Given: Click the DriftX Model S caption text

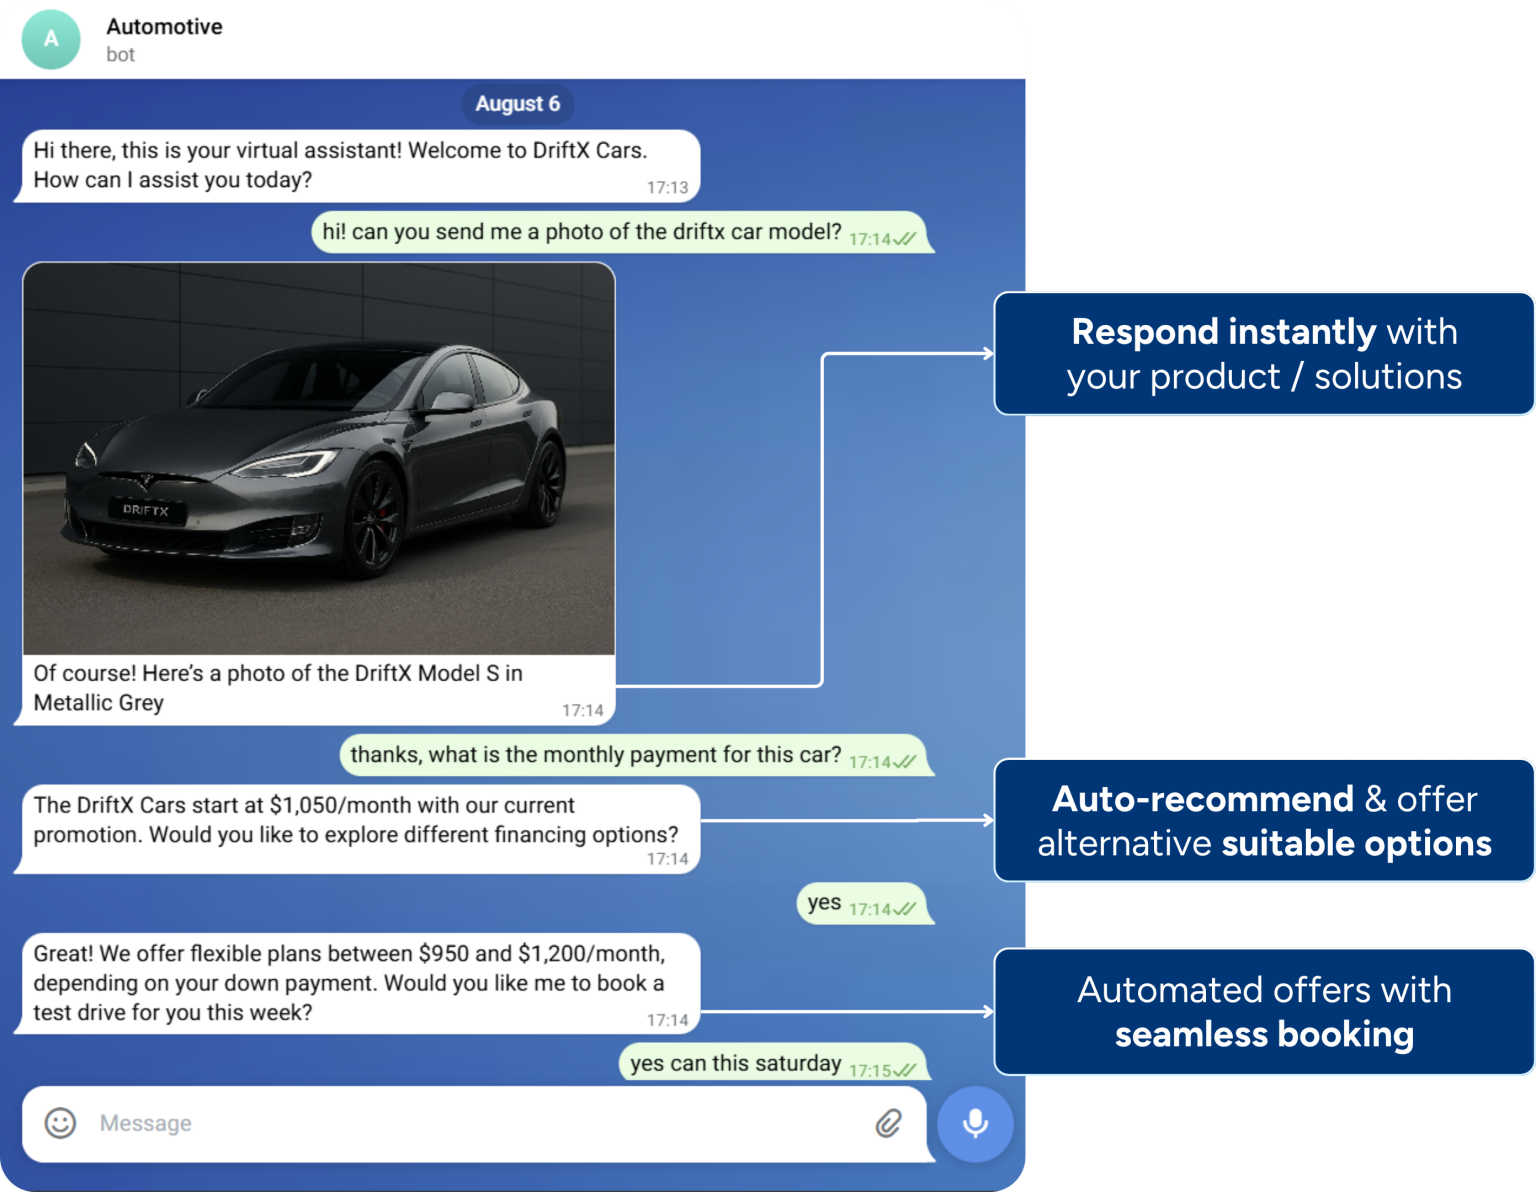Looking at the screenshot, I should coord(278,688).
